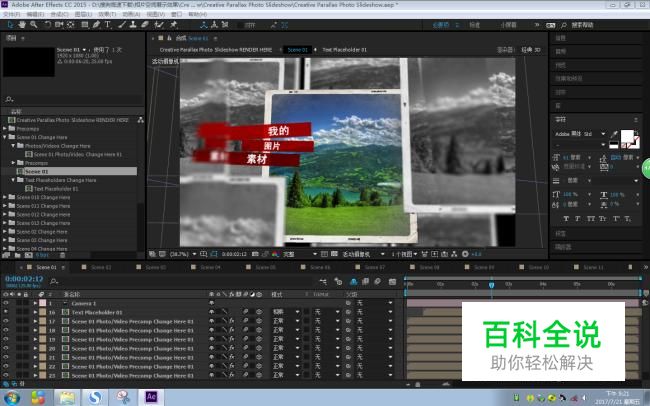650x406 pixels.
Task: Click the take snapshot camera icon
Action: (x=255, y=254)
